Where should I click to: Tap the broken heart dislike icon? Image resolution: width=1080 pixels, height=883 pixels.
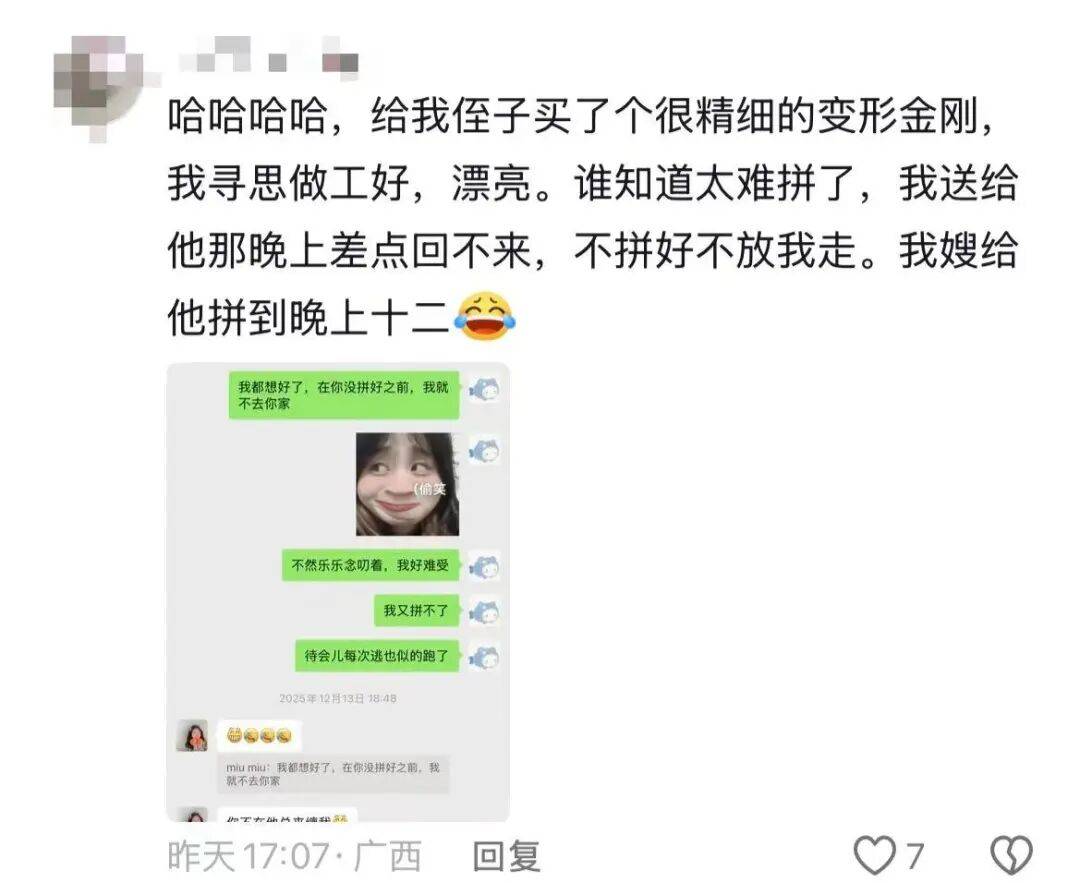pyautogui.click(x=1010, y=855)
